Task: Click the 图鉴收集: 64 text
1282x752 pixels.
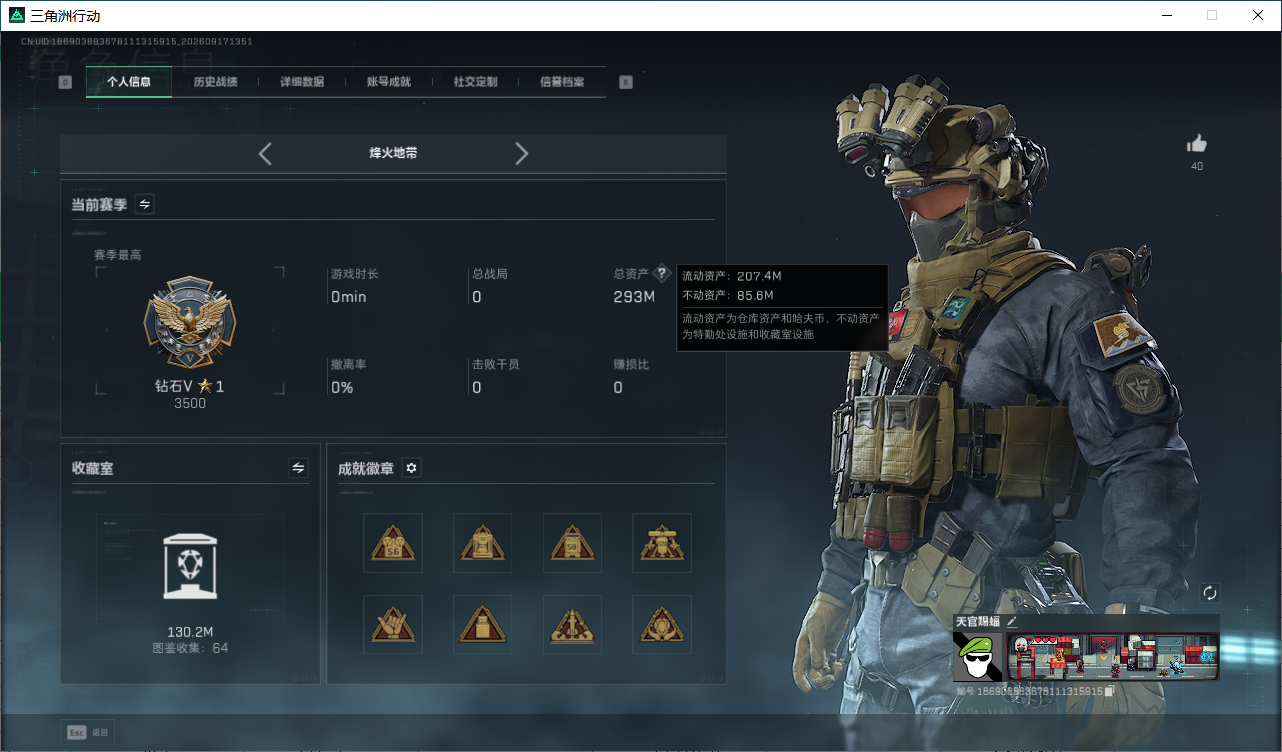Action: coord(190,648)
